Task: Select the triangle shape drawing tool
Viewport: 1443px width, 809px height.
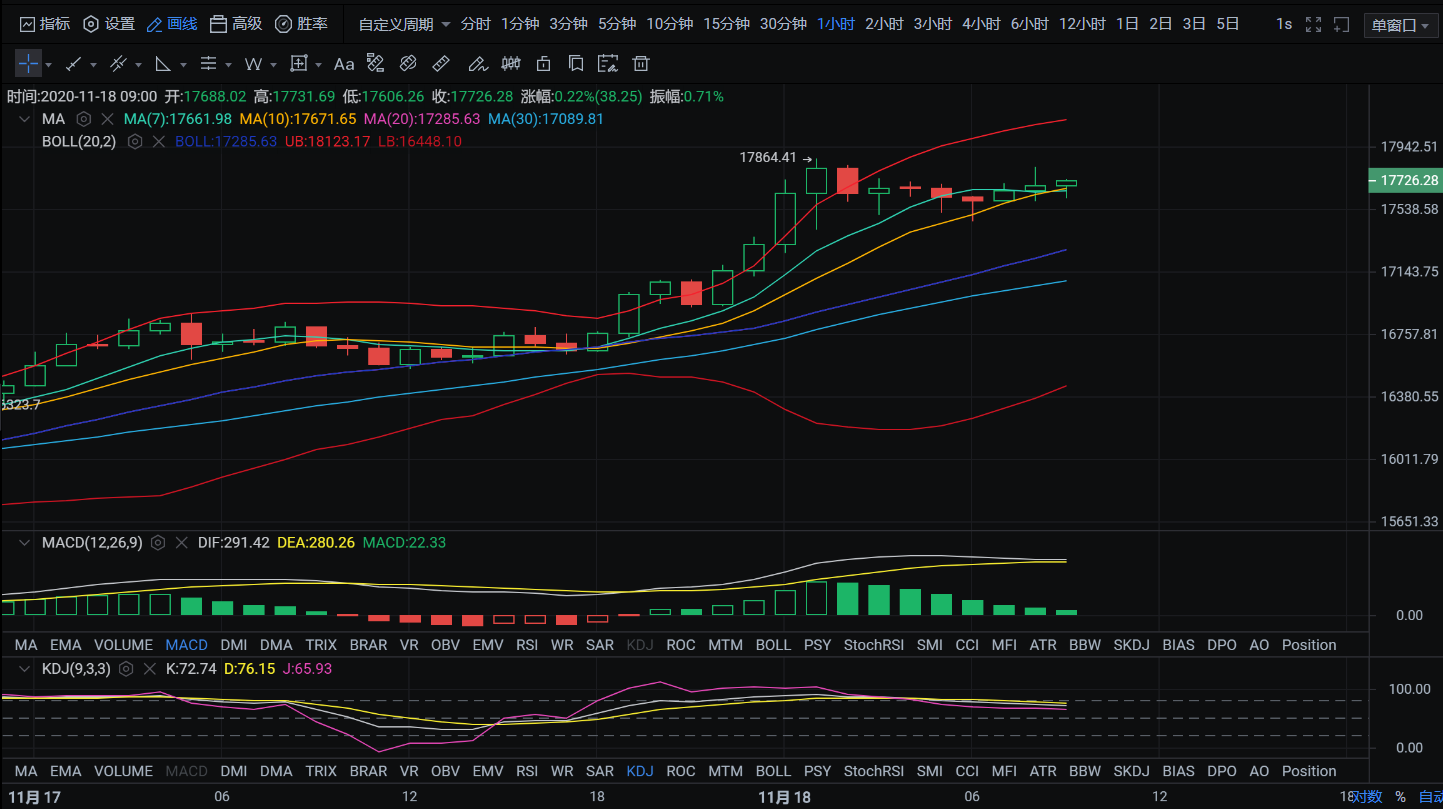Action: [162, 64]
